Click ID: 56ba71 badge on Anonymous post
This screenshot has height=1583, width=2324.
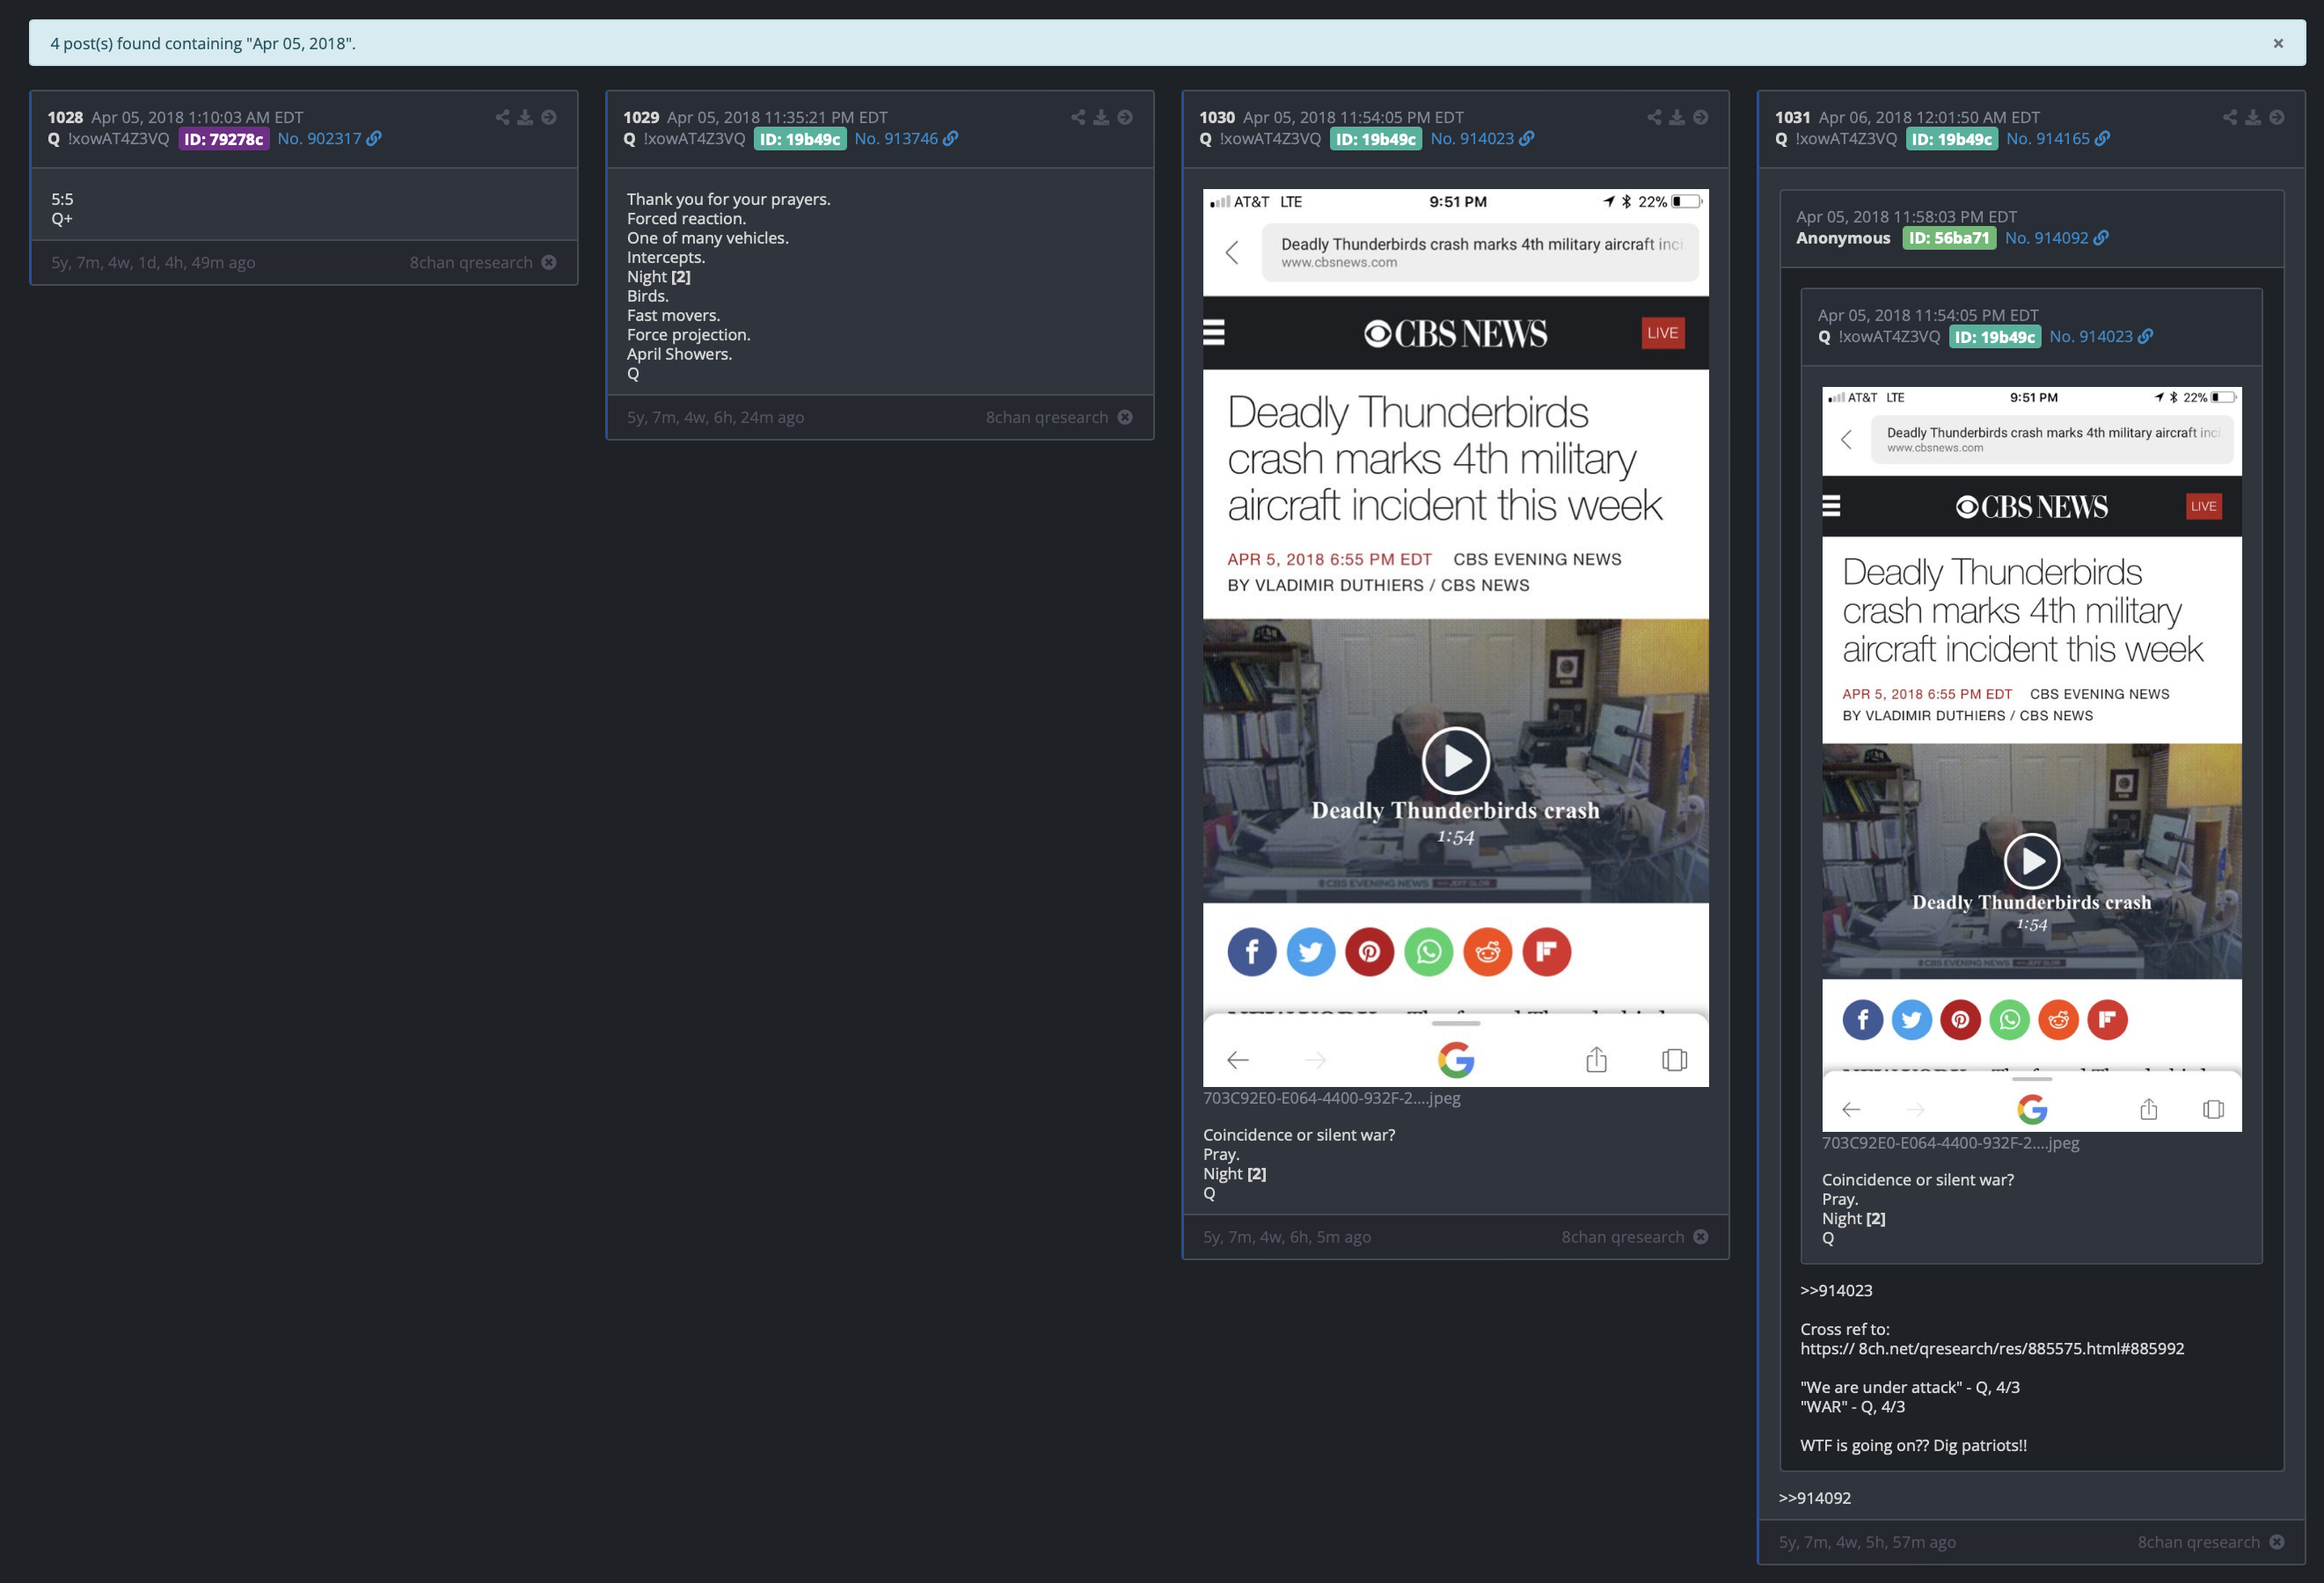click(x=1949, y=238)
